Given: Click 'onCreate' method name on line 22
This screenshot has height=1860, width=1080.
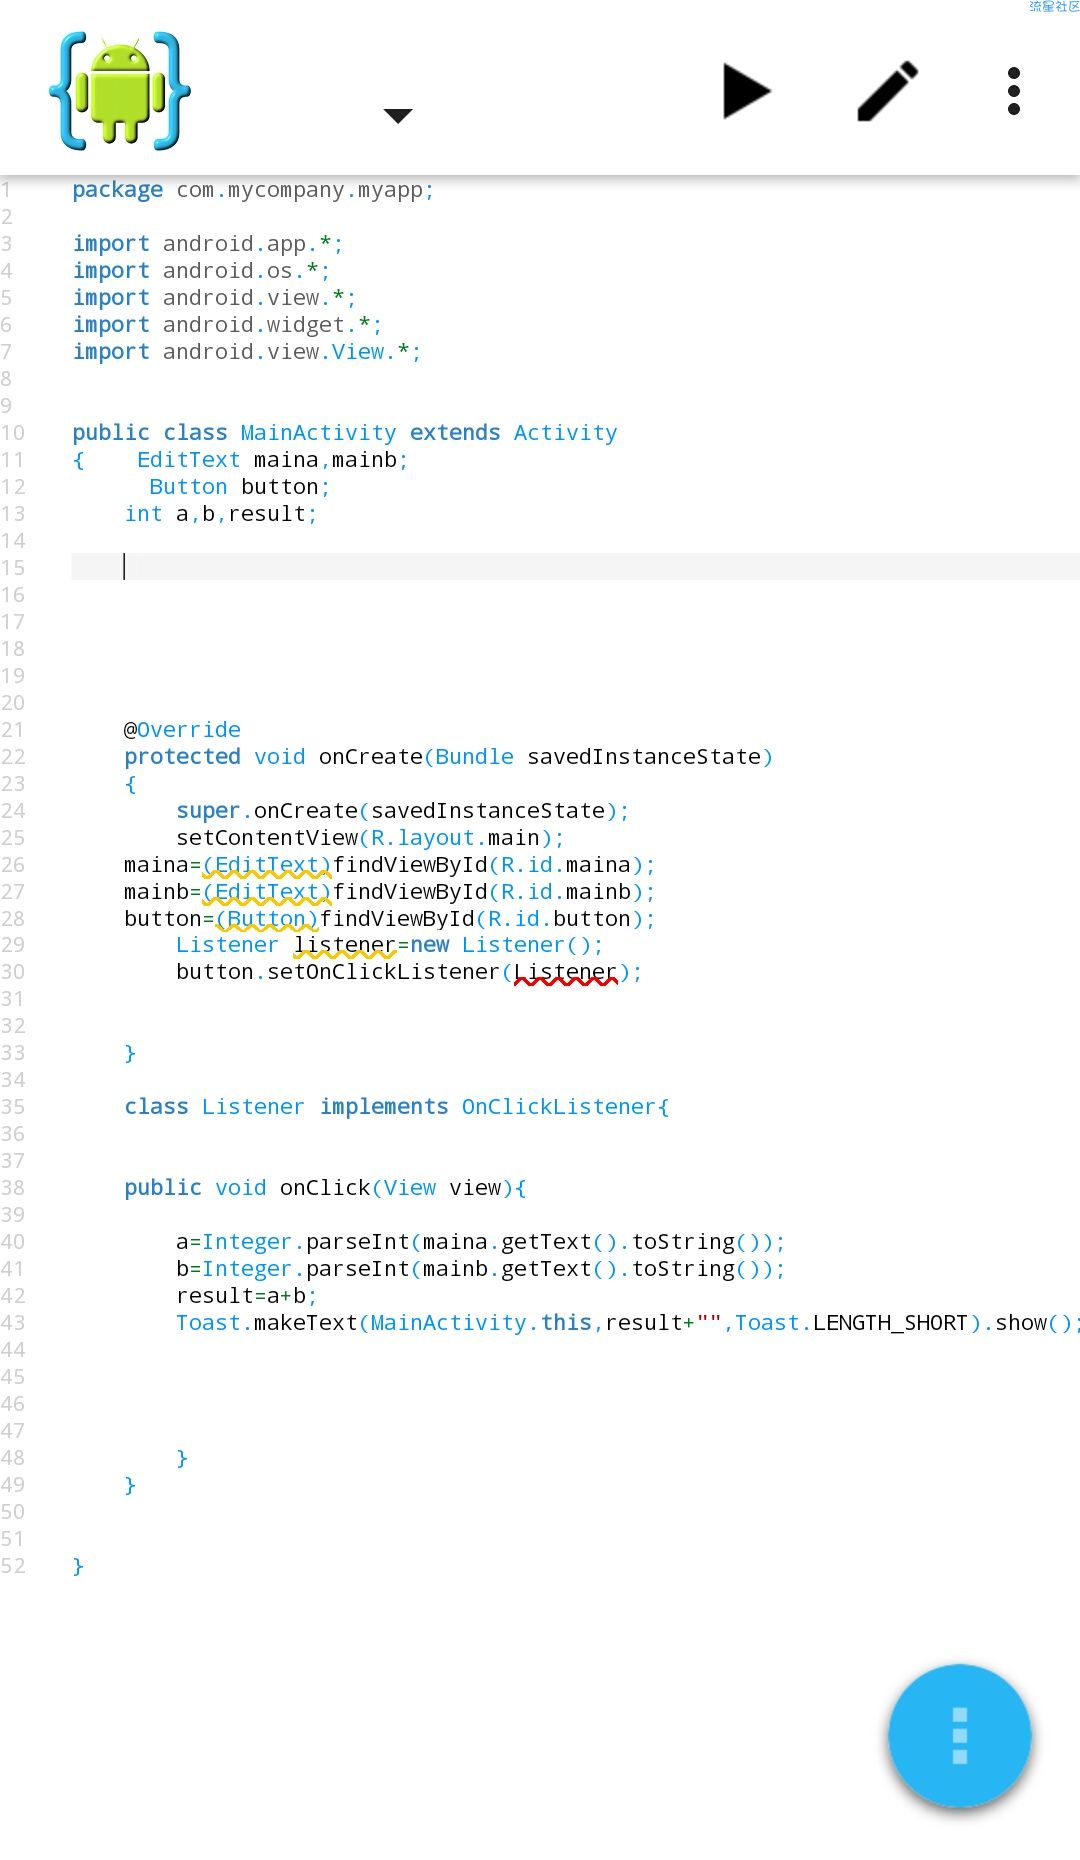Looking at the screenshot, I should point(370,757).
